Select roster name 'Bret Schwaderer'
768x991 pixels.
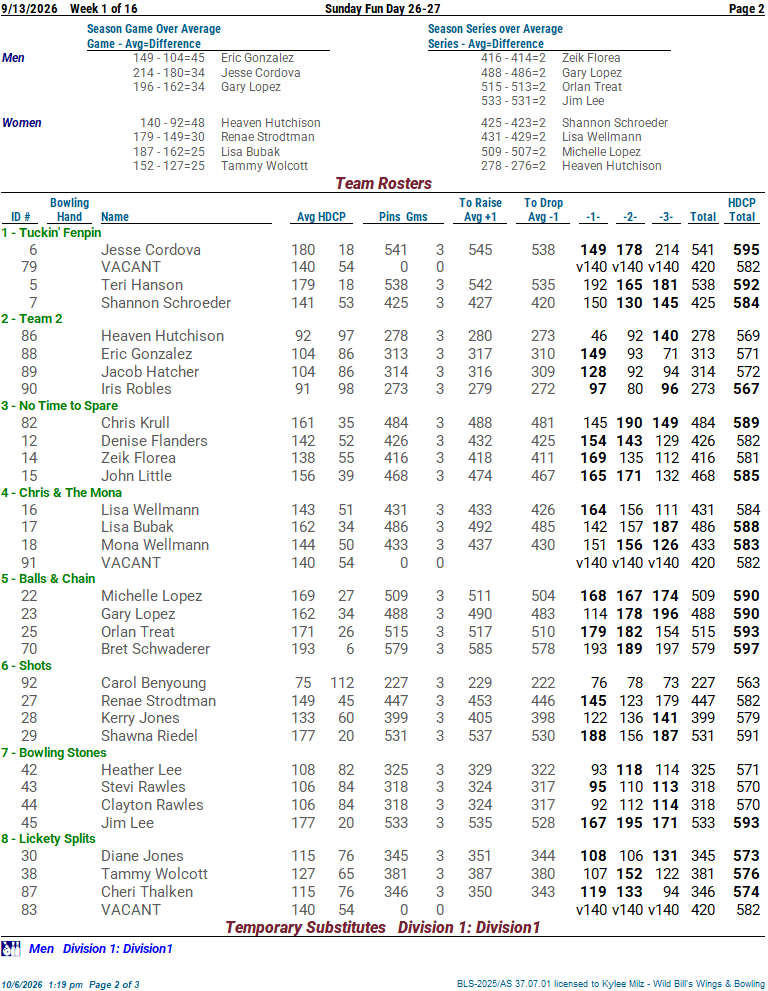tap(155, 648)
